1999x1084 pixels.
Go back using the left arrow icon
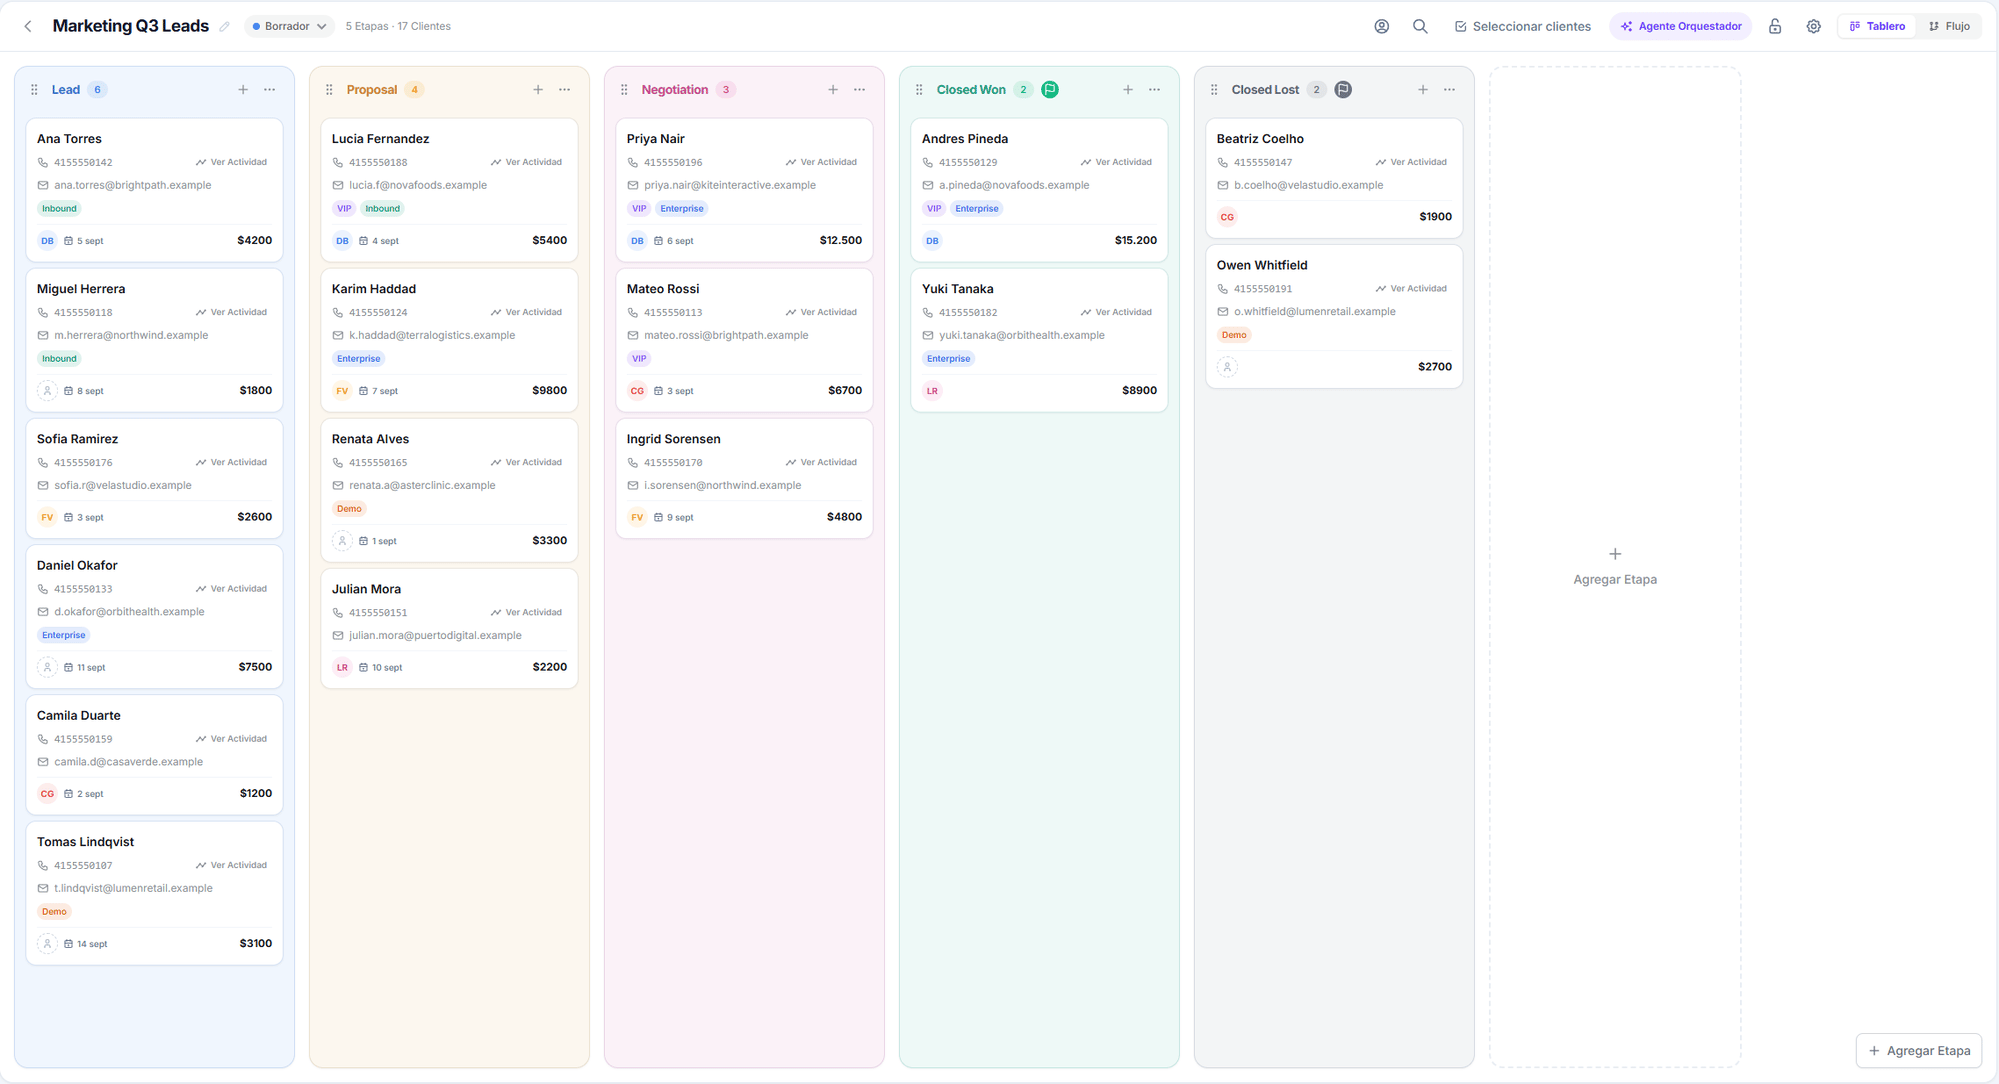pos(28,26)
